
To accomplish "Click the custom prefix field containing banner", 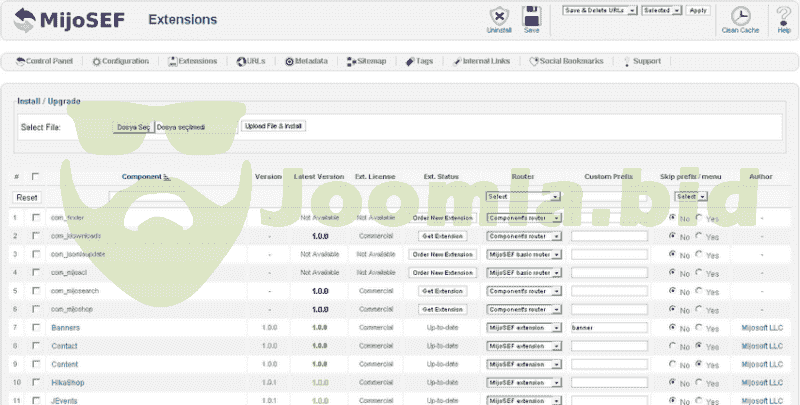I will coord(609,327).
